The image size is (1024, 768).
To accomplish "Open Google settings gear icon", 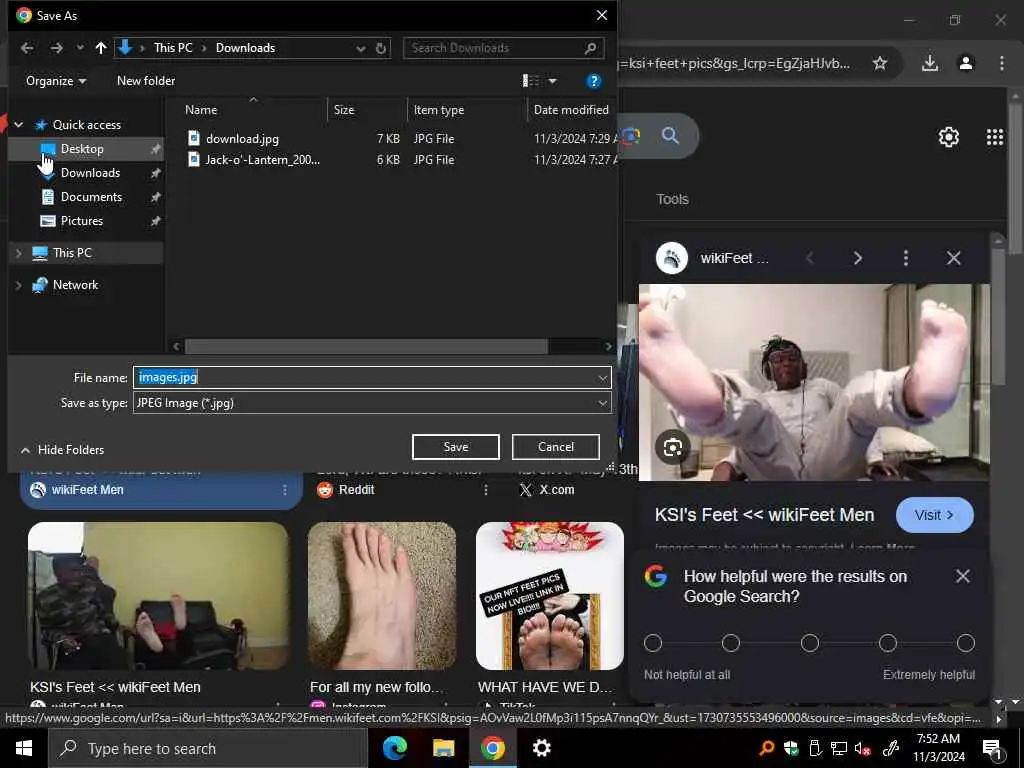I will [948, 137].
